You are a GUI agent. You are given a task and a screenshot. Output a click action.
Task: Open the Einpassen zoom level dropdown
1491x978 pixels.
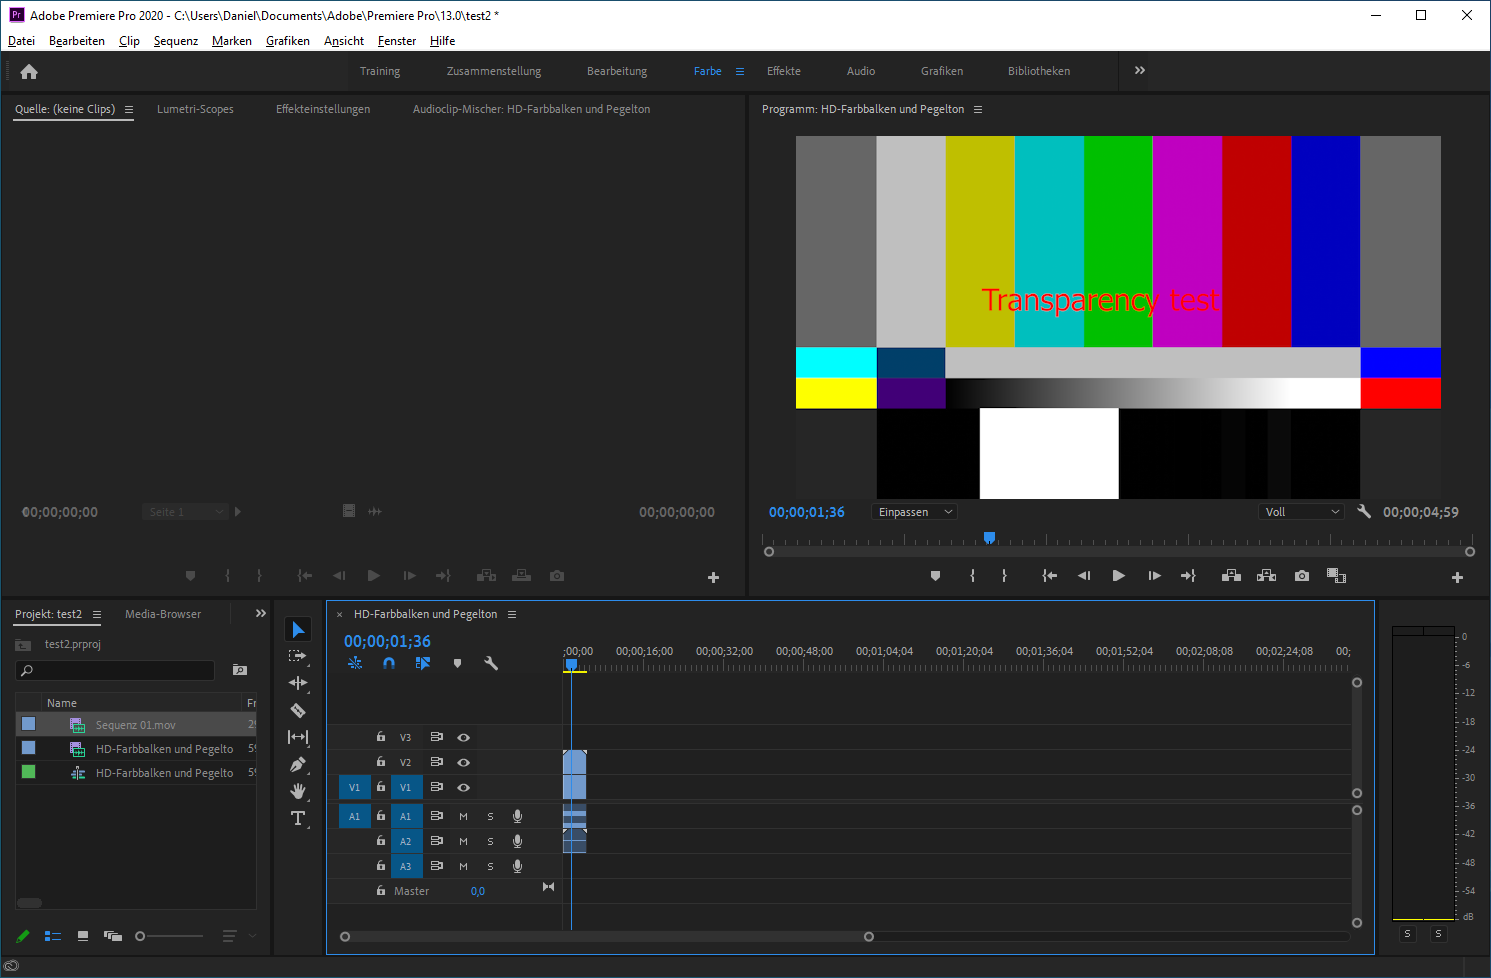click(x=915, y=512)
